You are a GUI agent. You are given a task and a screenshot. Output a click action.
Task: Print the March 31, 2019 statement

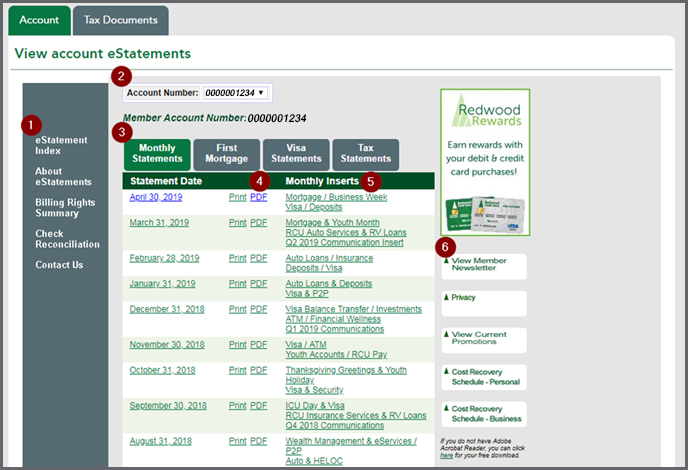click(x=237, y=223)
